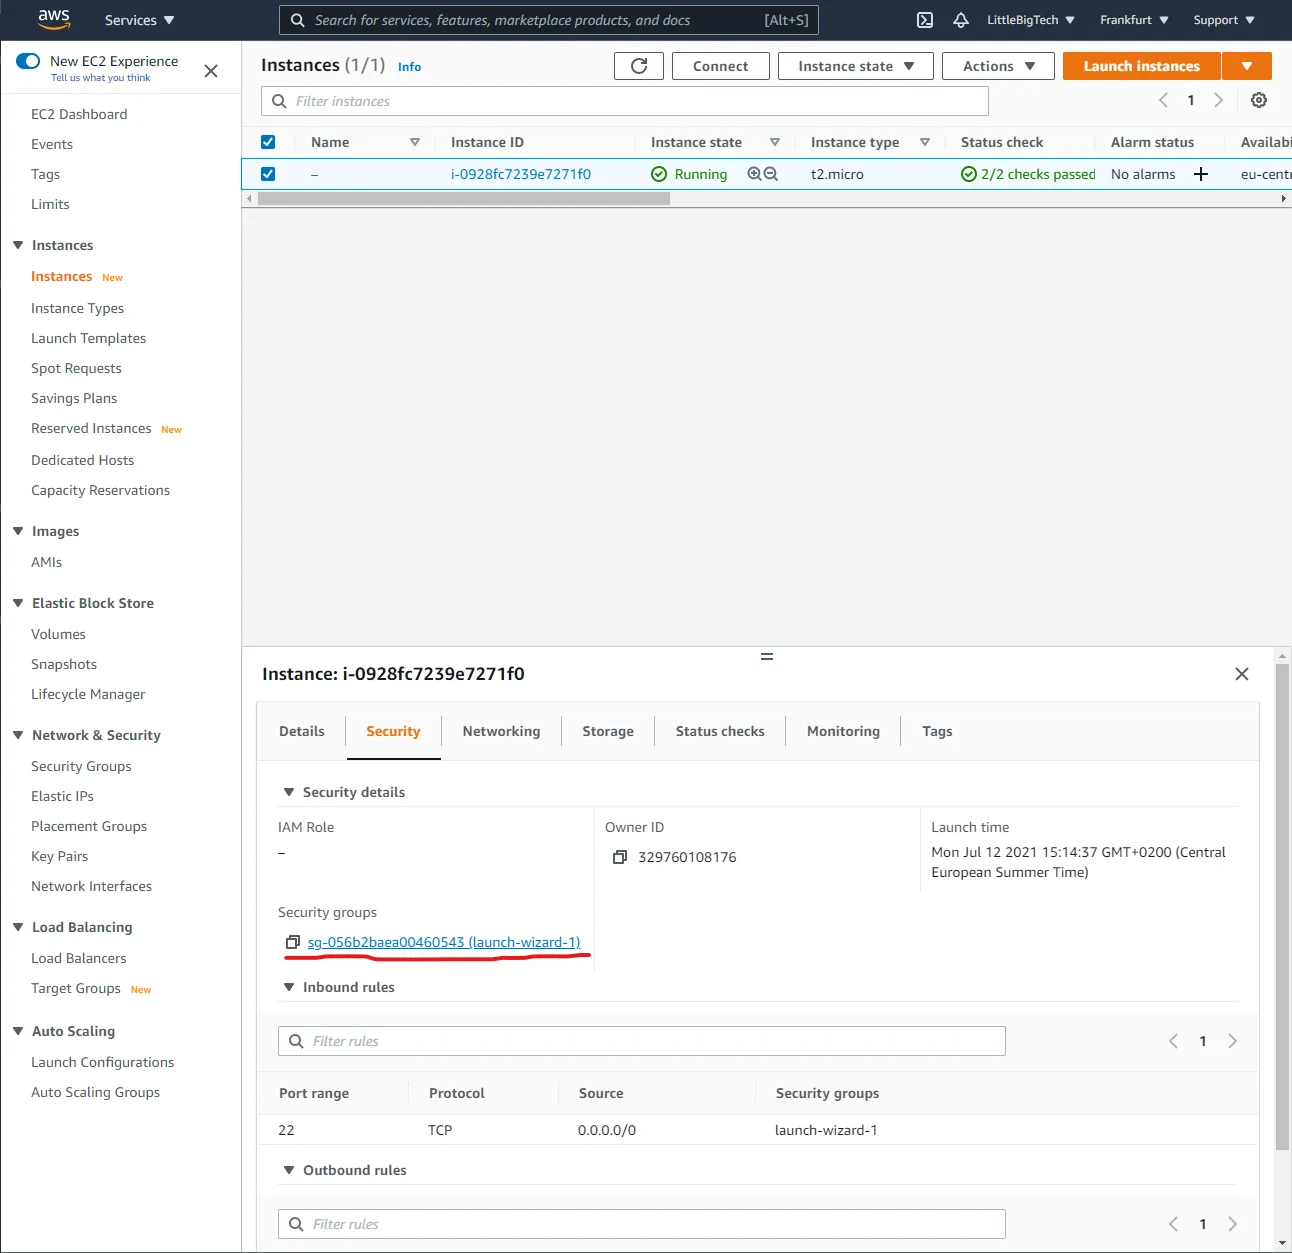Collapse Network & Security sidebar group
Screen dimensions: 1292x1253
(18, 735)
